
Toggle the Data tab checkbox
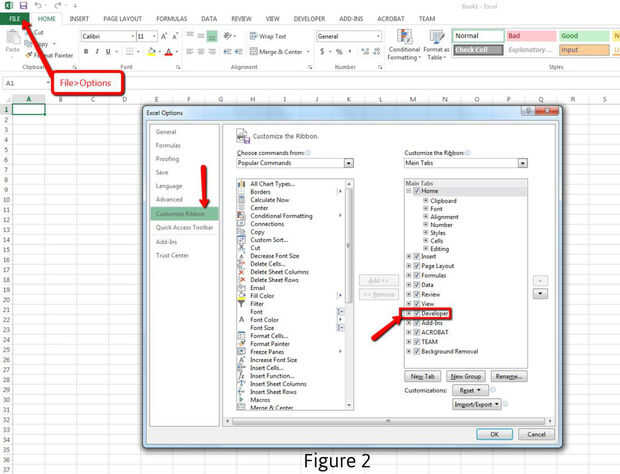[416, 285]
